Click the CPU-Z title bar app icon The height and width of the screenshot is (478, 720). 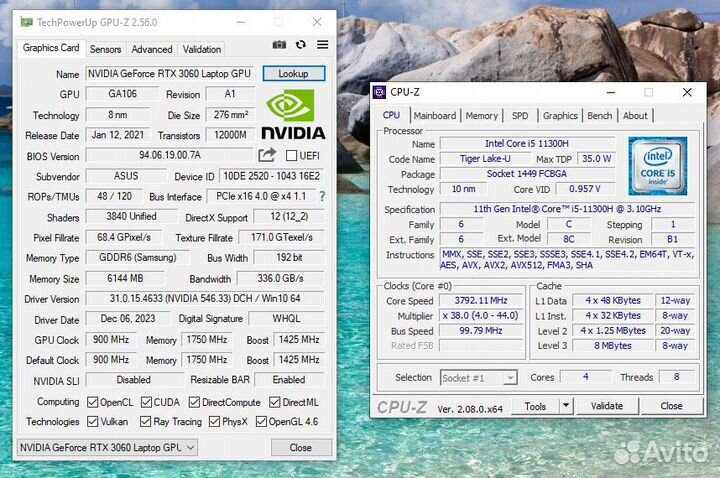379,92
